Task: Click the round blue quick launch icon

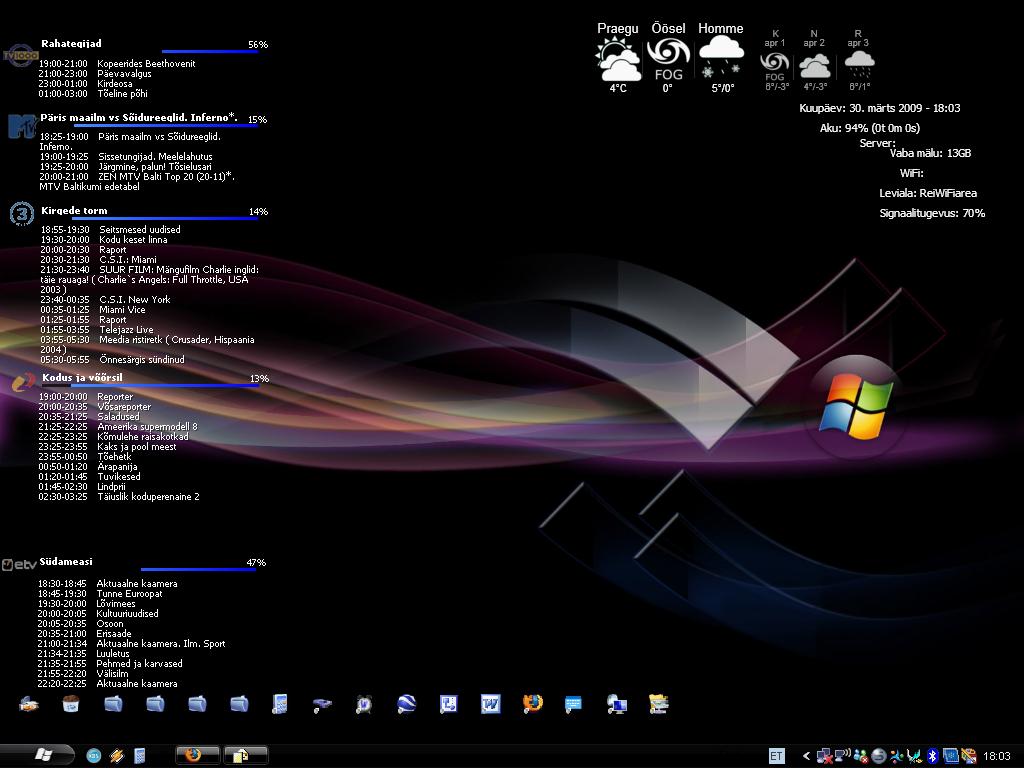Action: pos(93,756)
